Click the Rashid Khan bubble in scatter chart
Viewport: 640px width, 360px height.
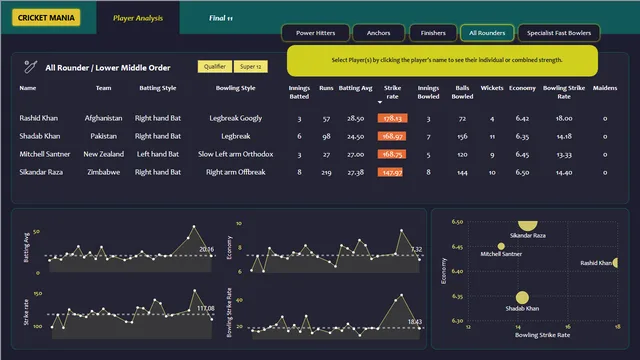tap(616, 263)
